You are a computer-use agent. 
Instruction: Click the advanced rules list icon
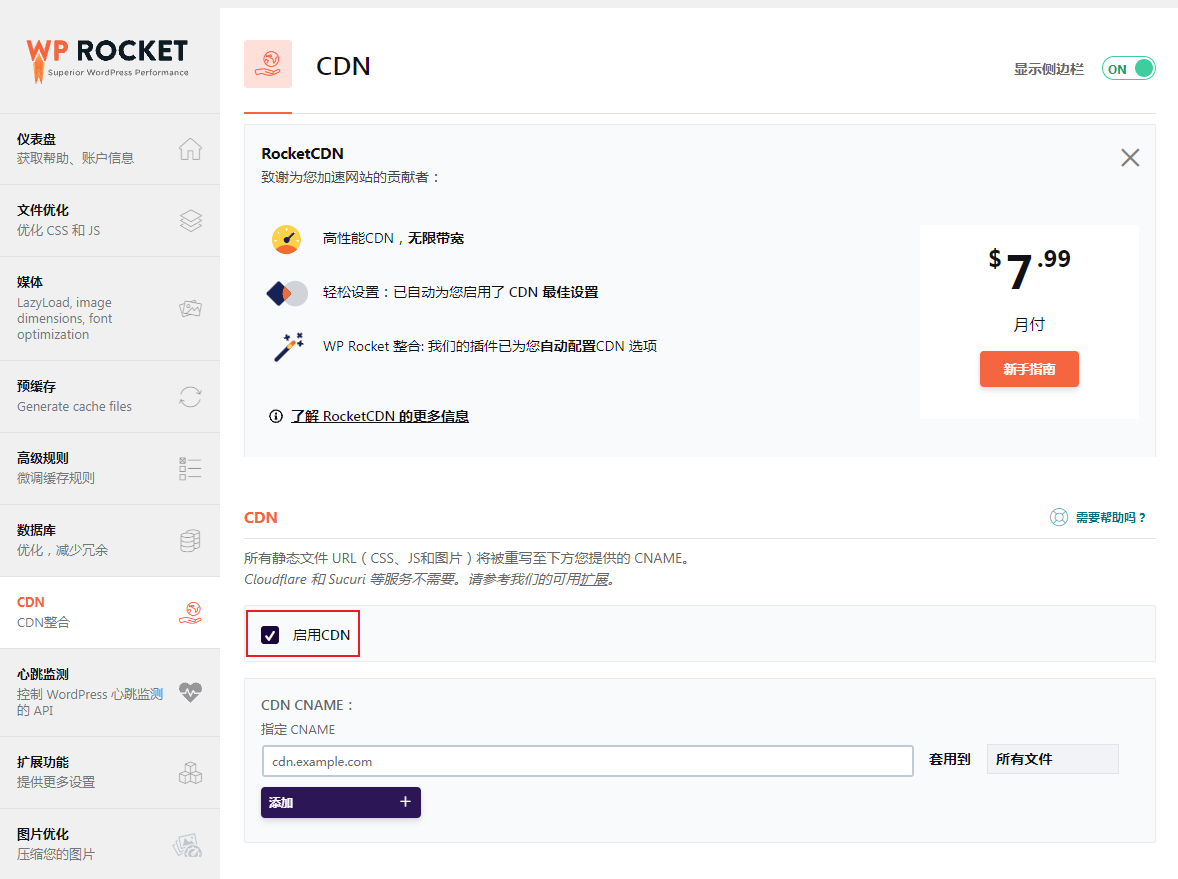190,469
